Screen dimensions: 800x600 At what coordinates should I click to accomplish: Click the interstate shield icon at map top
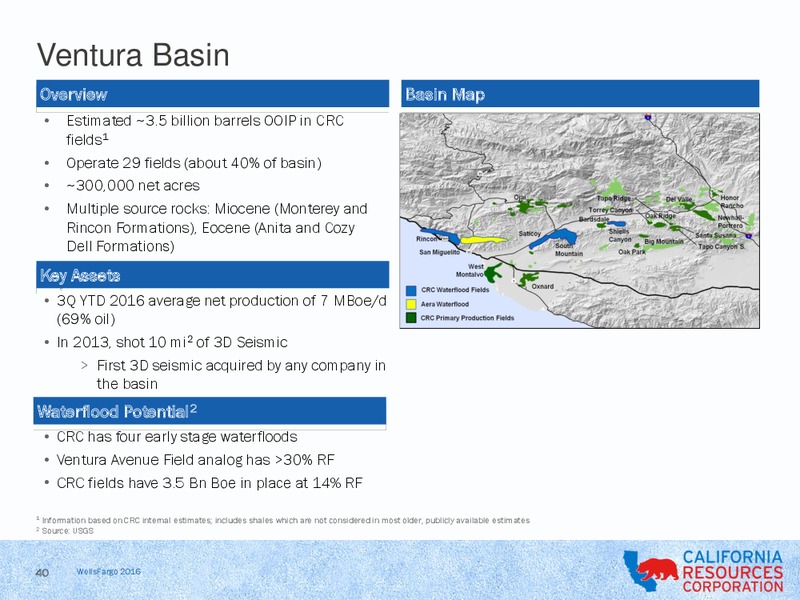(x=648, y=117)
